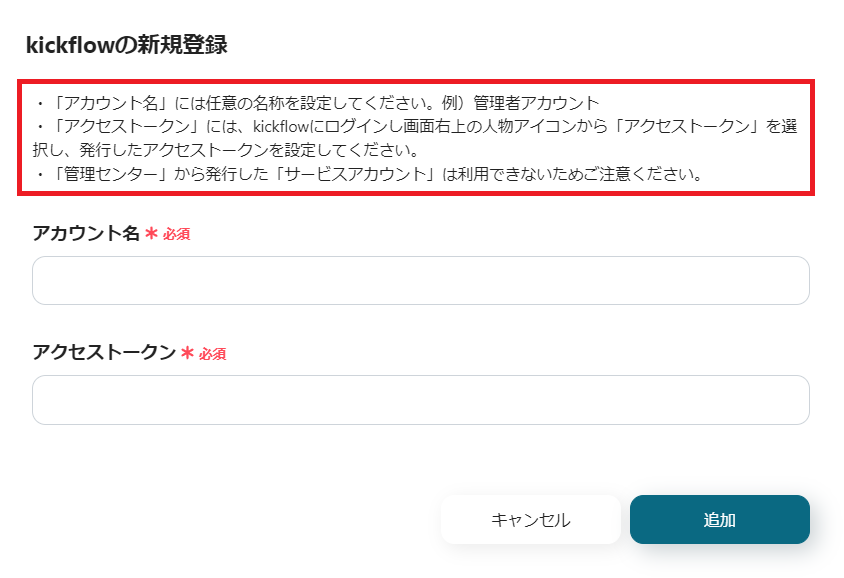Click the kickflowの新規登録 heading

126,44
